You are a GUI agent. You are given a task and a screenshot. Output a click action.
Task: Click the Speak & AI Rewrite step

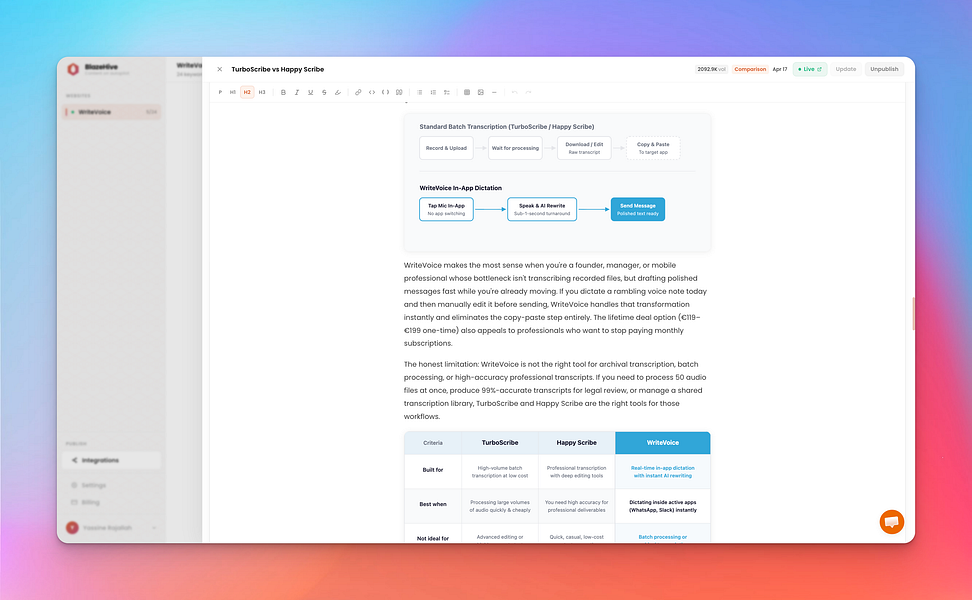click(542, 210)
